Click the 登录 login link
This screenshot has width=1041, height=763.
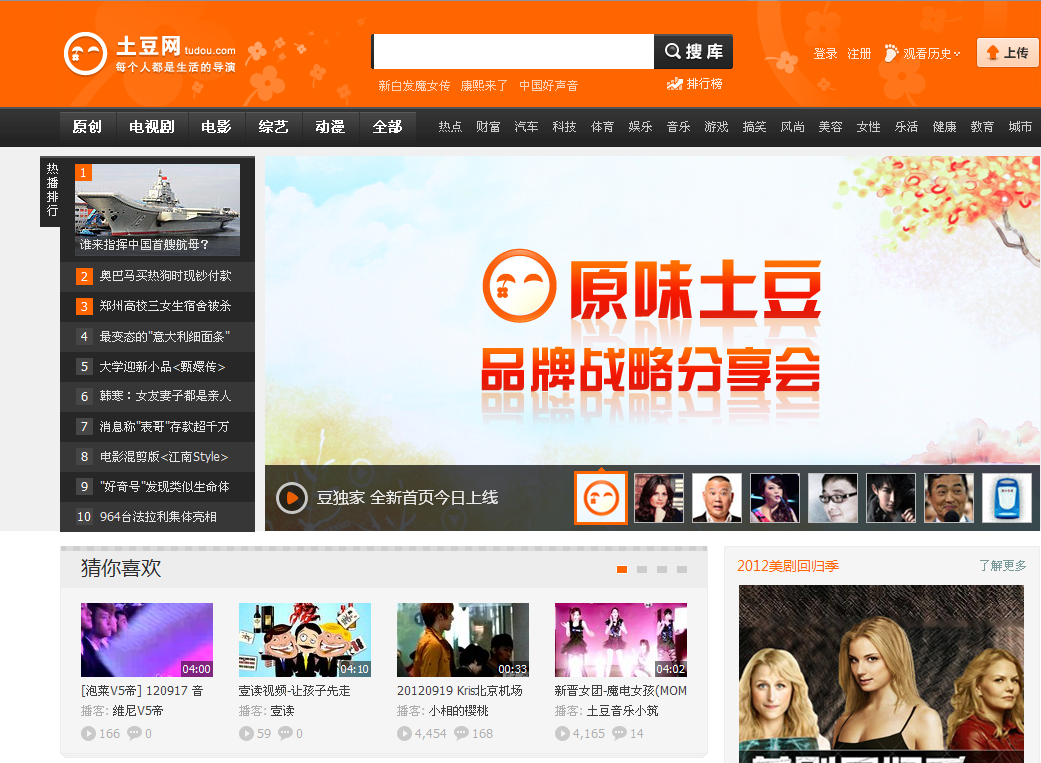point(825,54)
